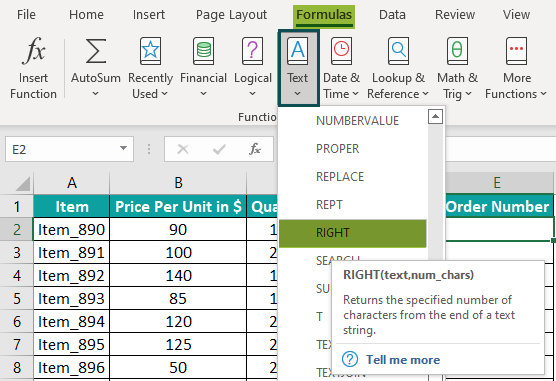Open the Logical functions question-mark icon
Viewport: 556px width, 381px height.
252,51
